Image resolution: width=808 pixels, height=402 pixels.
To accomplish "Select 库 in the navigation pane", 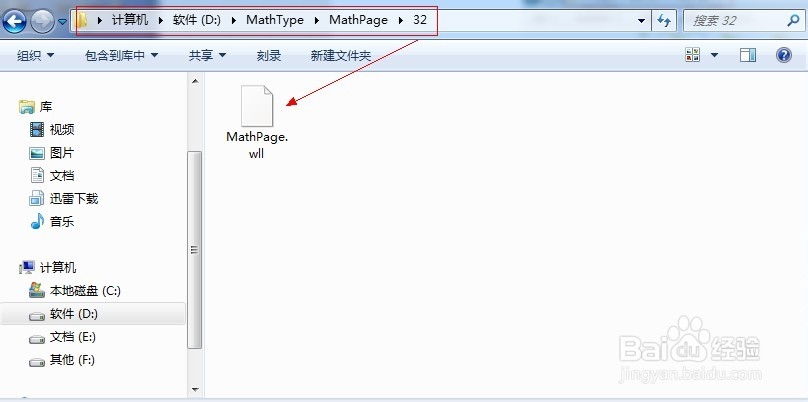I will click(46, 107).
